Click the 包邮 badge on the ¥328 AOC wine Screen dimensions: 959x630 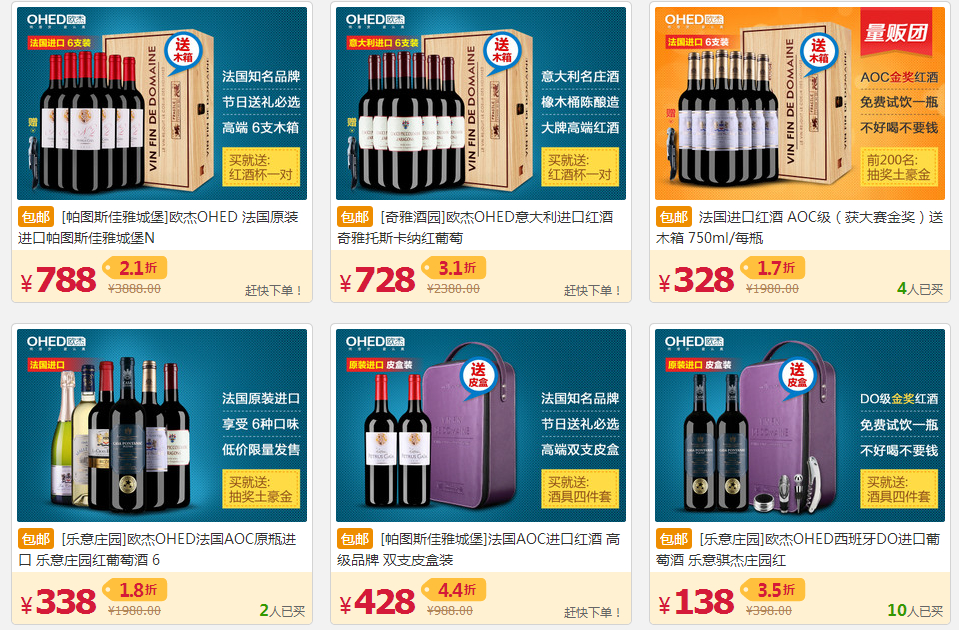coord(673,217)
